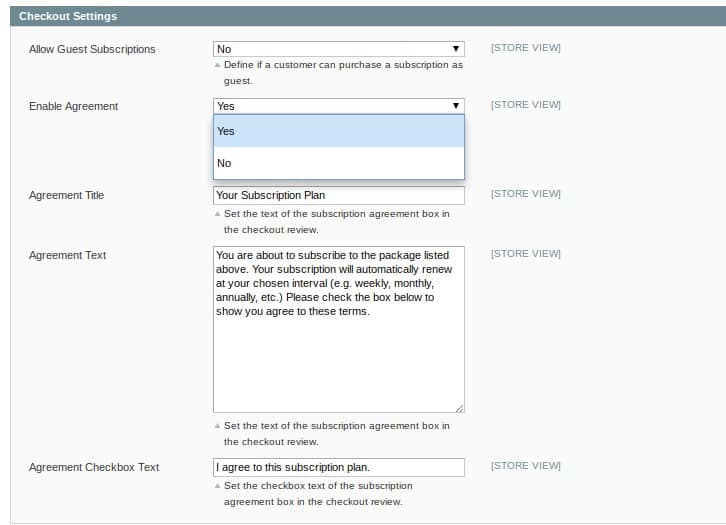Choose "No" in the open dropdown list
Image resolution: width=726 pixels, height=525 pixels.
(x=338, y=163)
